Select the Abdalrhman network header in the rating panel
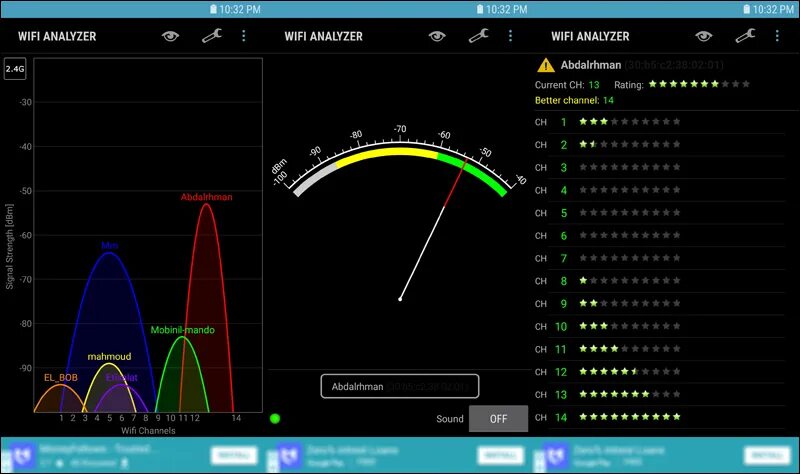This screenshot has width=800, height=474. (642, 65)
